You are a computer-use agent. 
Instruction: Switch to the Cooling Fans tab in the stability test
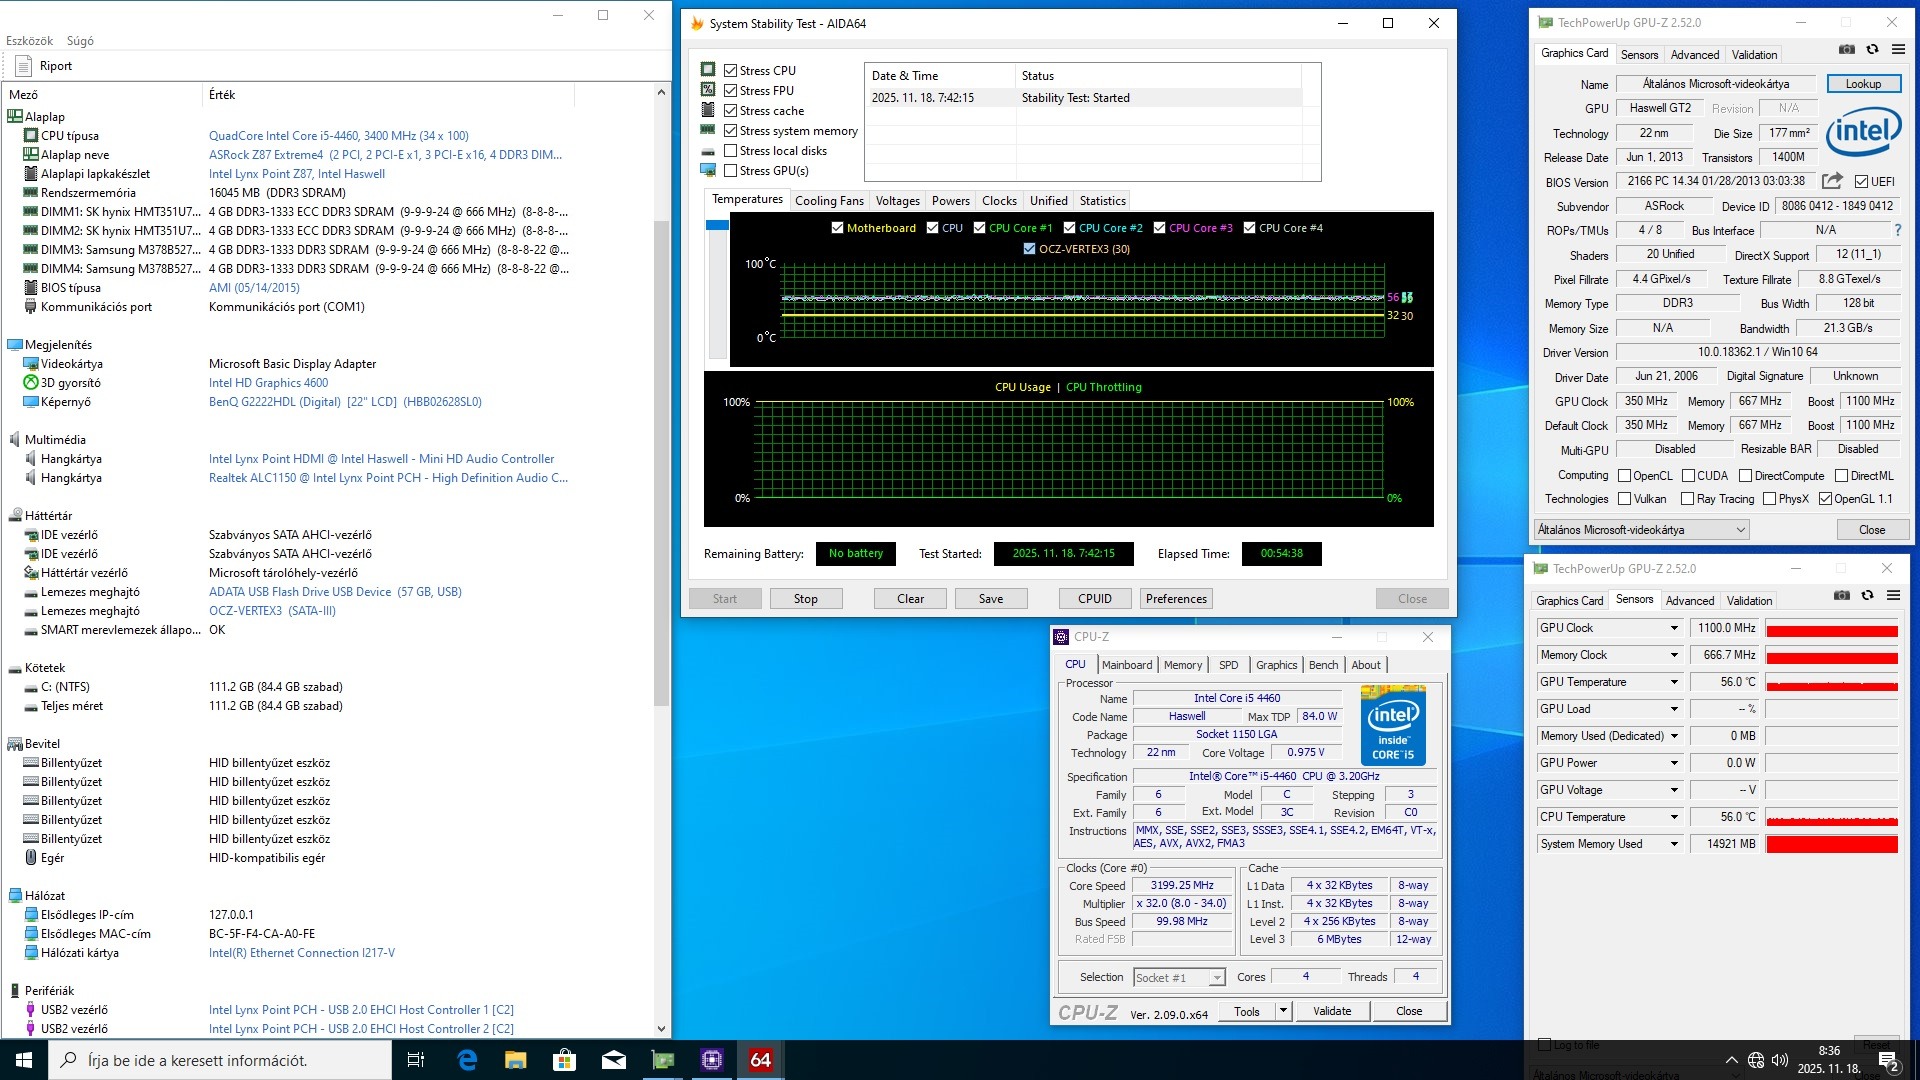(829, 201)
